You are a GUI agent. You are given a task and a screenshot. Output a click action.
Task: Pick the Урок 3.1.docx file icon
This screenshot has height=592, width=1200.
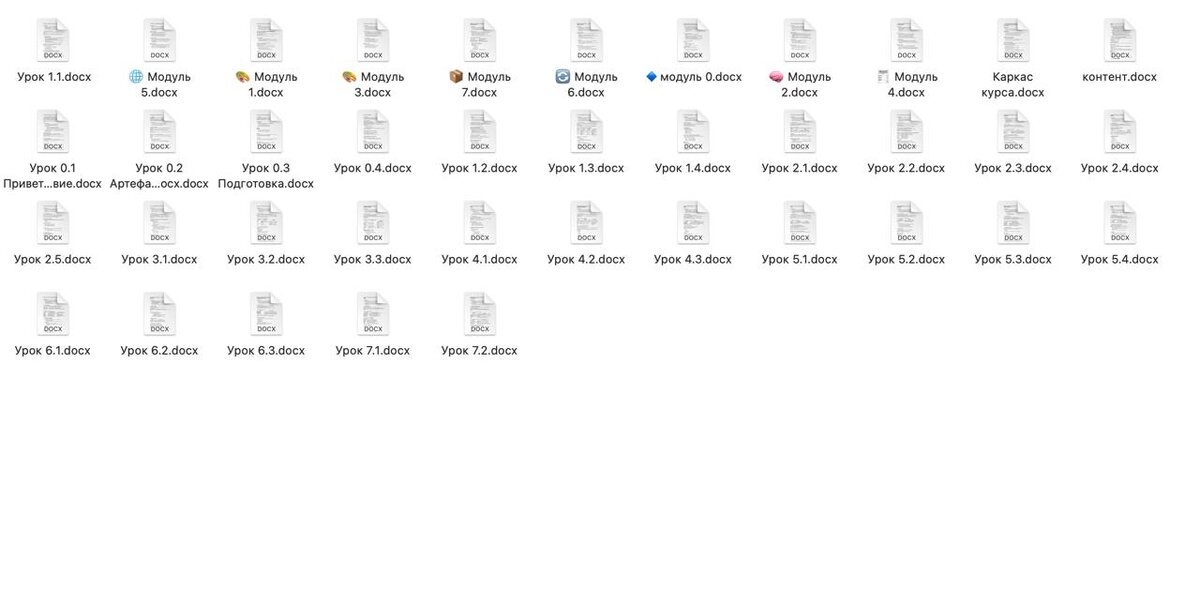(160, 223)
